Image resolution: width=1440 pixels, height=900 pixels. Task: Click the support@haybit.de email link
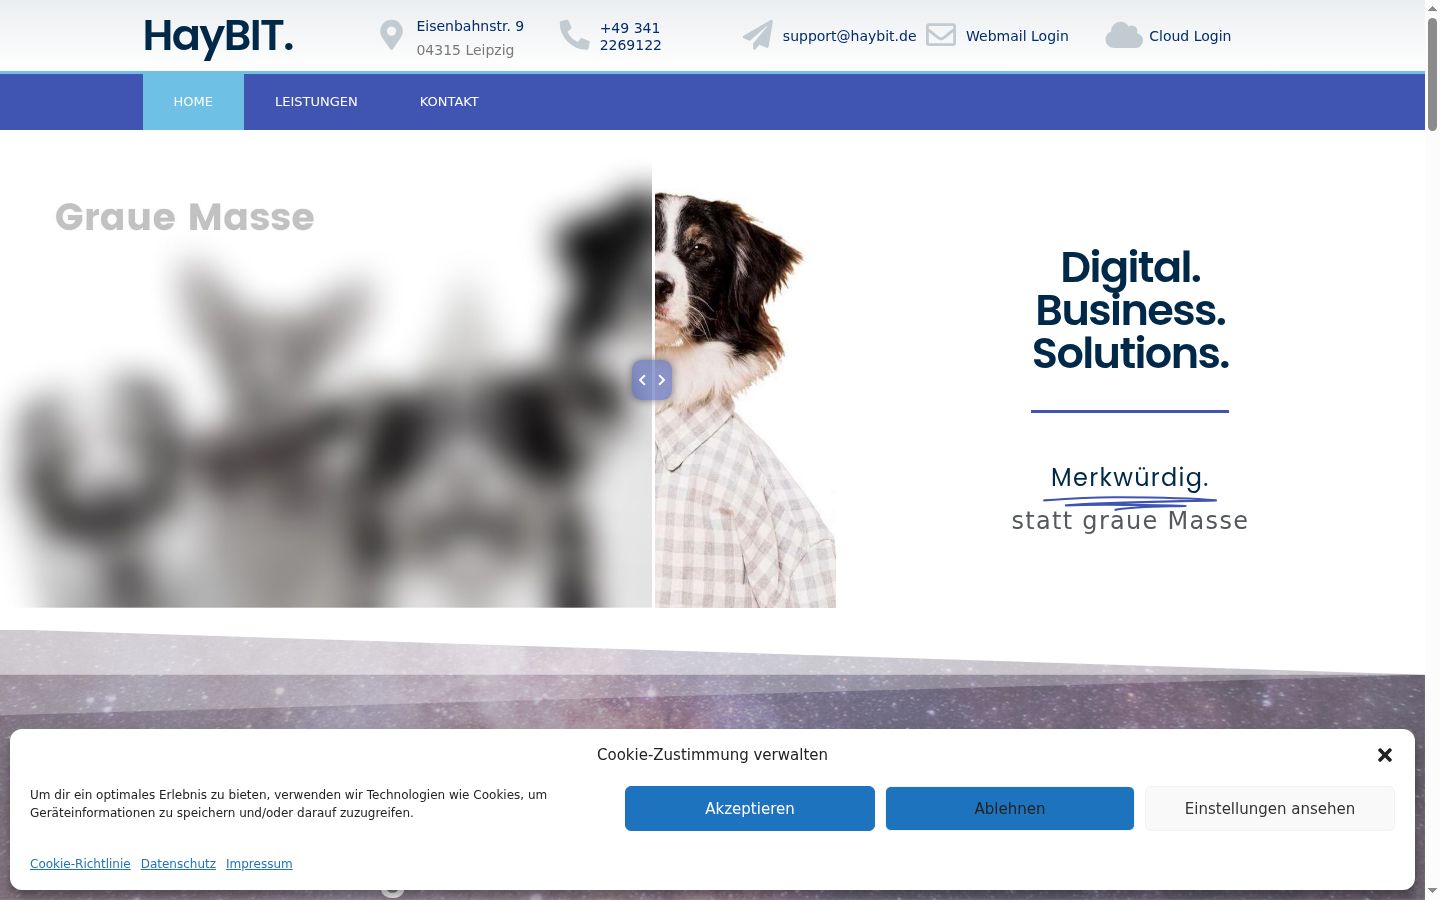click(849, 36)
